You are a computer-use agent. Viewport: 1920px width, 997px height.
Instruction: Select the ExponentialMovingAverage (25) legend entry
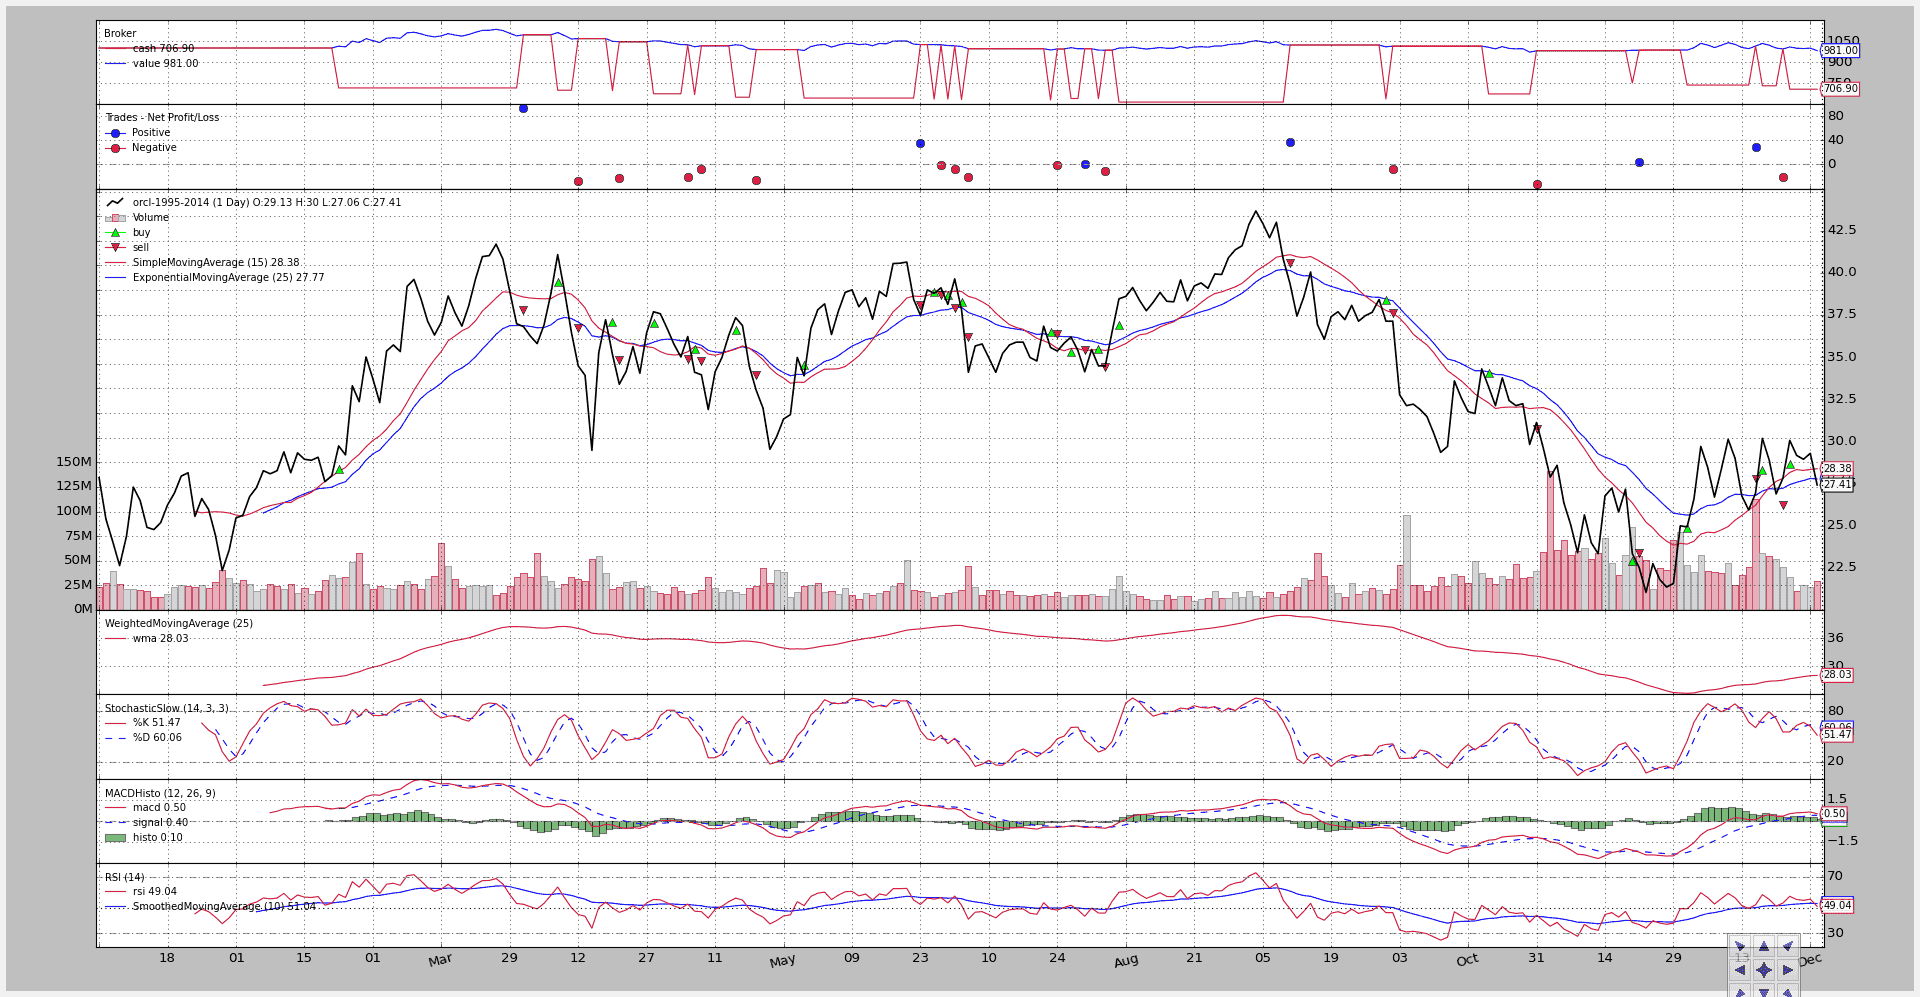pos(214,278)
